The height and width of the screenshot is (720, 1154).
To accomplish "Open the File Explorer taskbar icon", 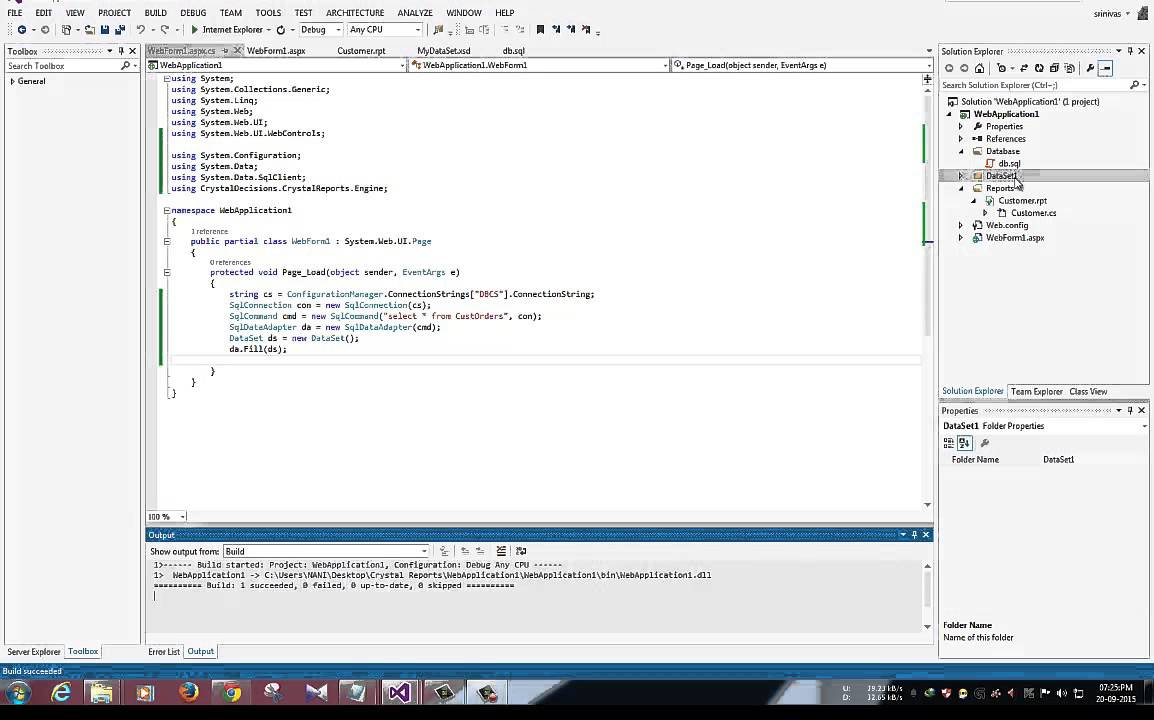I will tap(102, 692).
